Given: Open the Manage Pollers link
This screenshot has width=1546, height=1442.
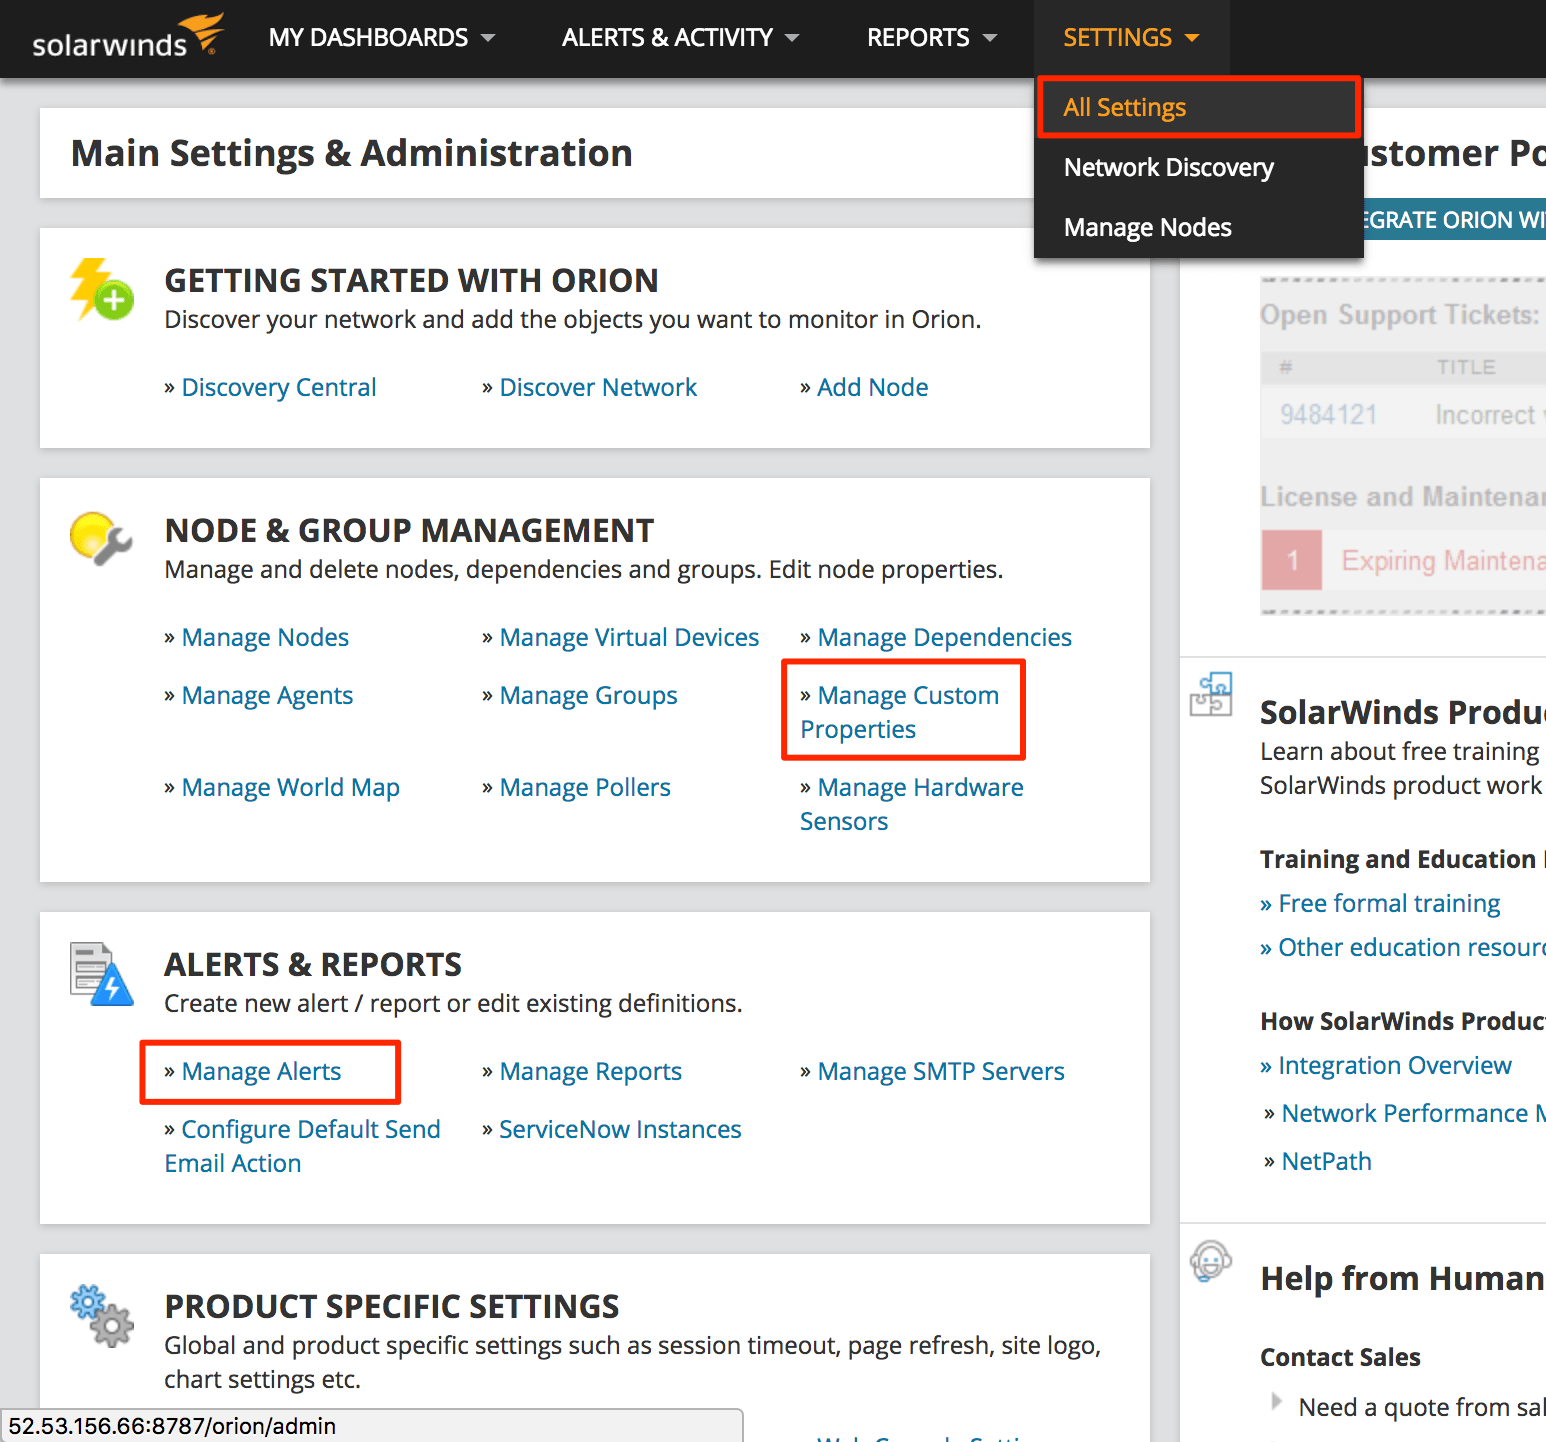Looking at the screenshot, I should tap(585, 787).
